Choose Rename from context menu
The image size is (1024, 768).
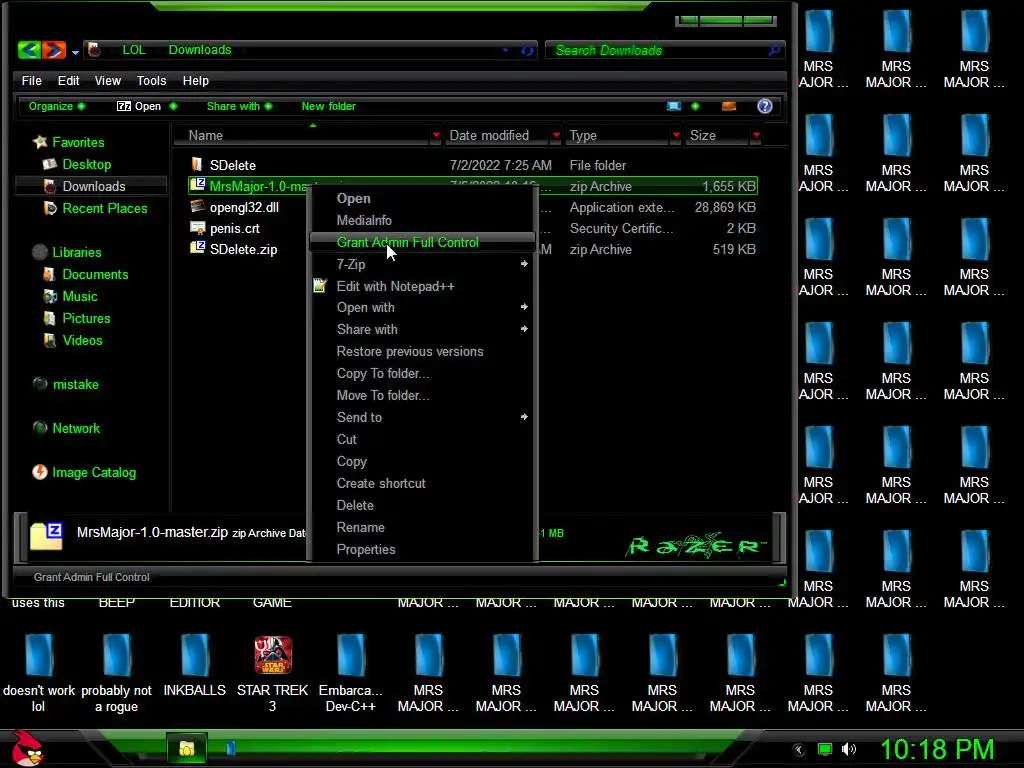(x=422, y=527)
